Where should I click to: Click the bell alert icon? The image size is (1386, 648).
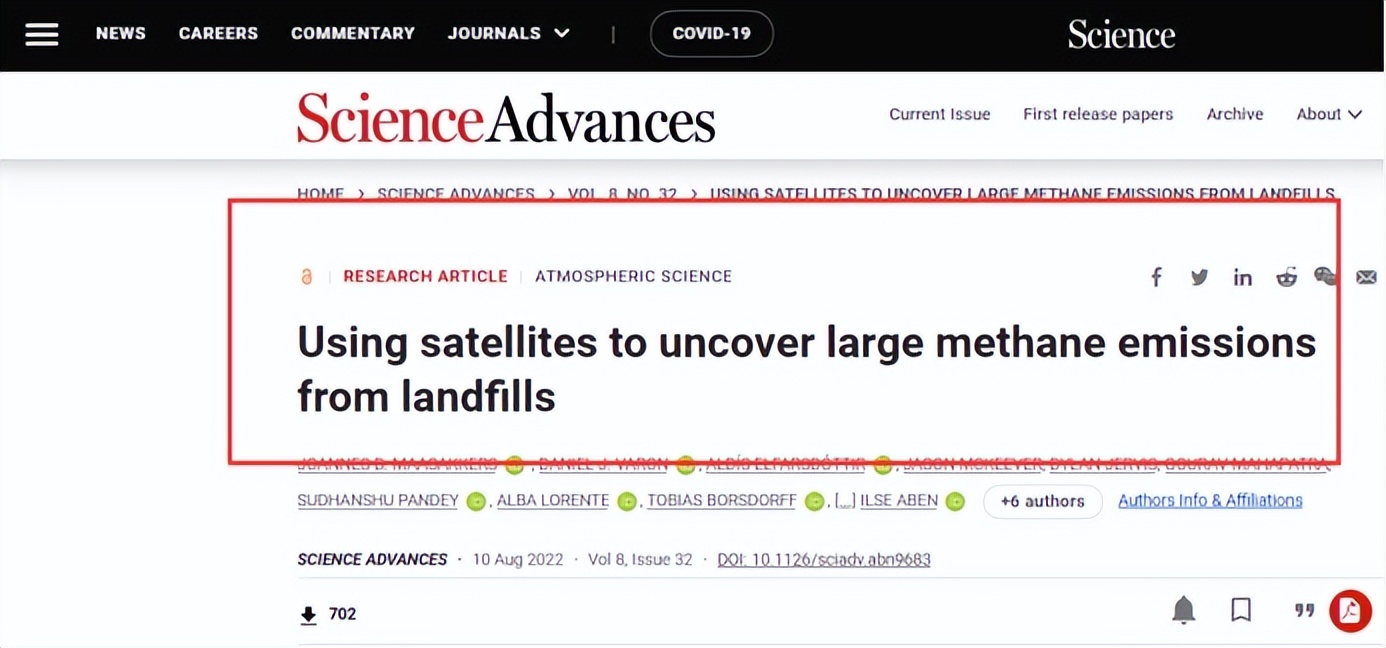[1183, 610]
